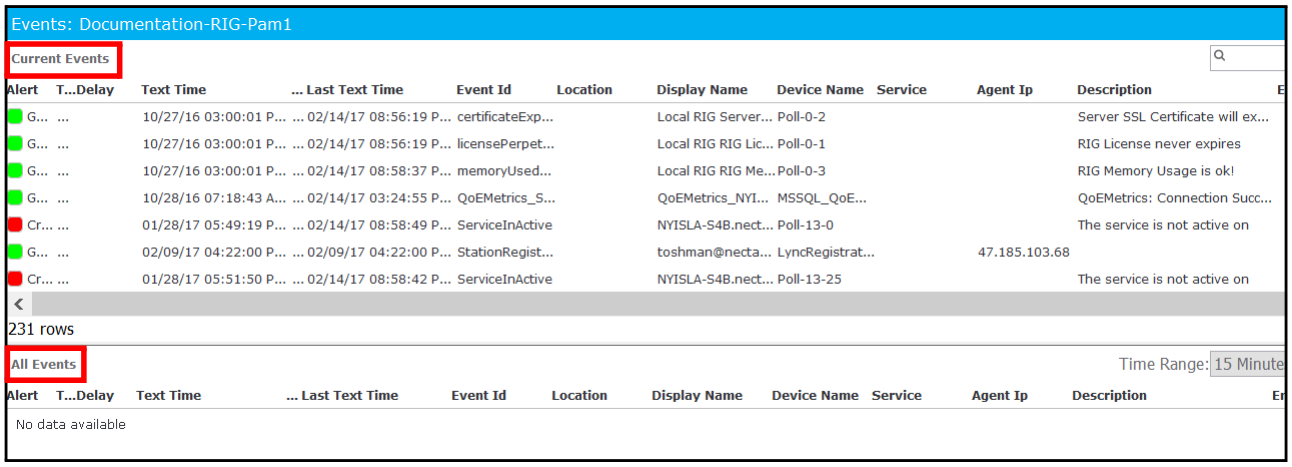1292x467 pixels.
Task: Sort All Events by Display Name column
Action: tap(697, 396)
